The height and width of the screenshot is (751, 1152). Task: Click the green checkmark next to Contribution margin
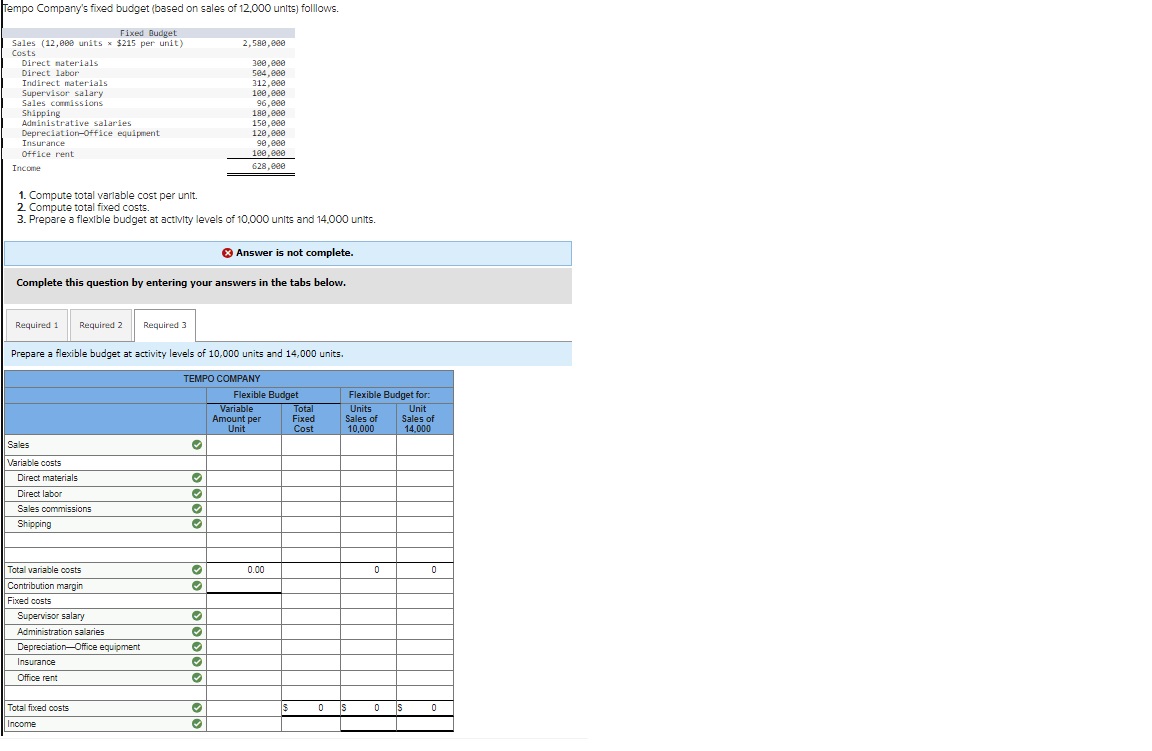click(x=198, y=585)
